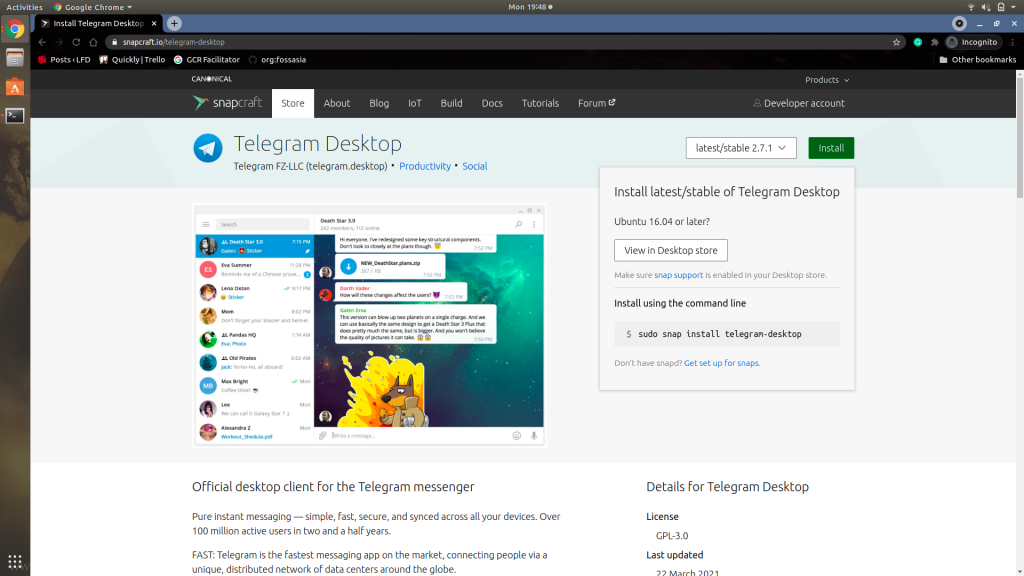
Task: Open a new tab with plus button
Action: (x=174, y=24)
